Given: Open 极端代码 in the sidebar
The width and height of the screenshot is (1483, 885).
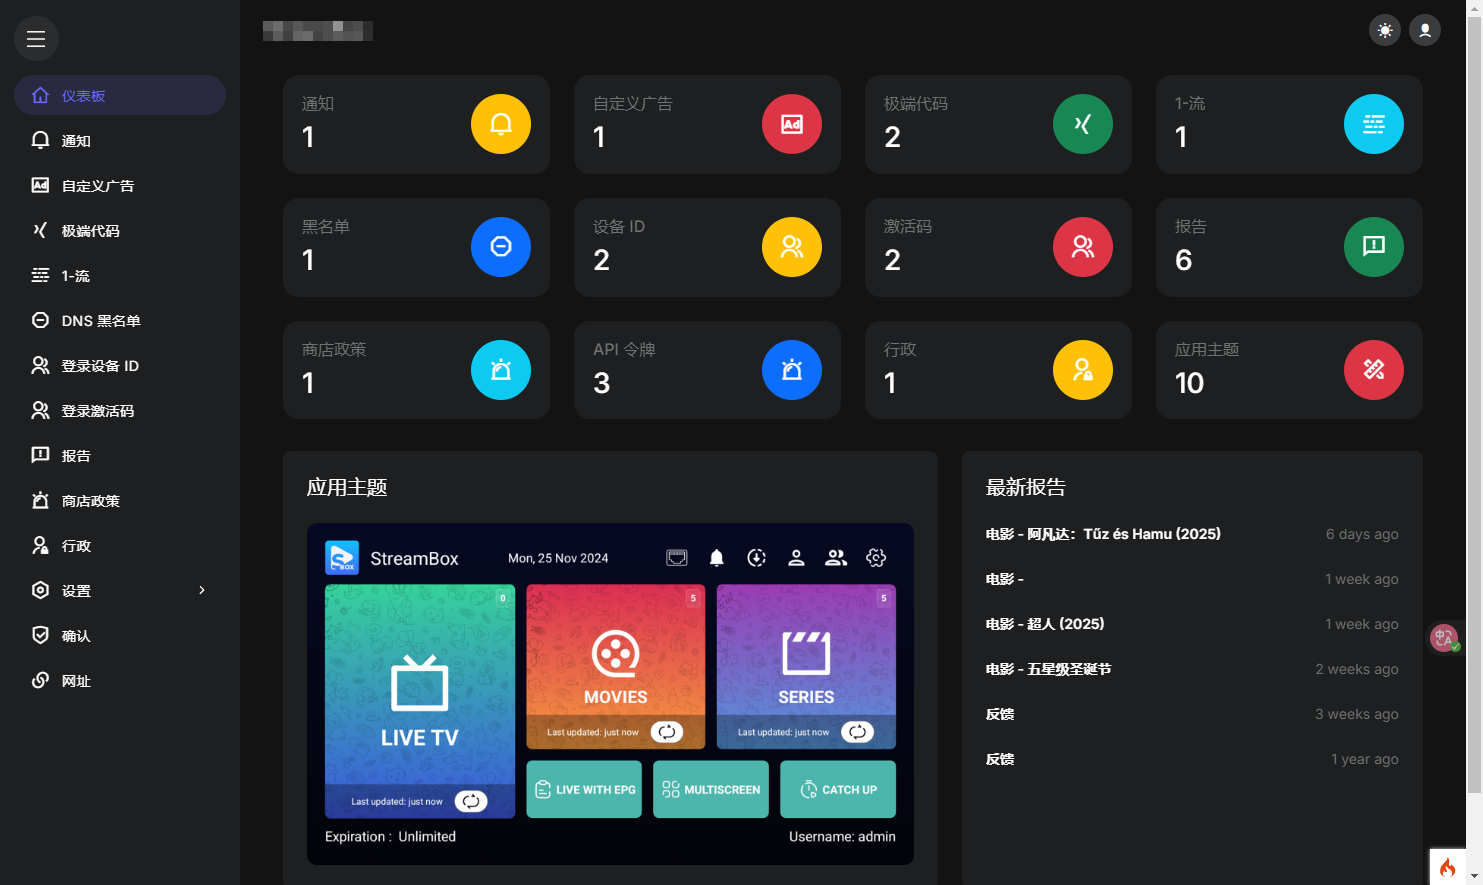Looking at the screenshot, I should point(120,230).
